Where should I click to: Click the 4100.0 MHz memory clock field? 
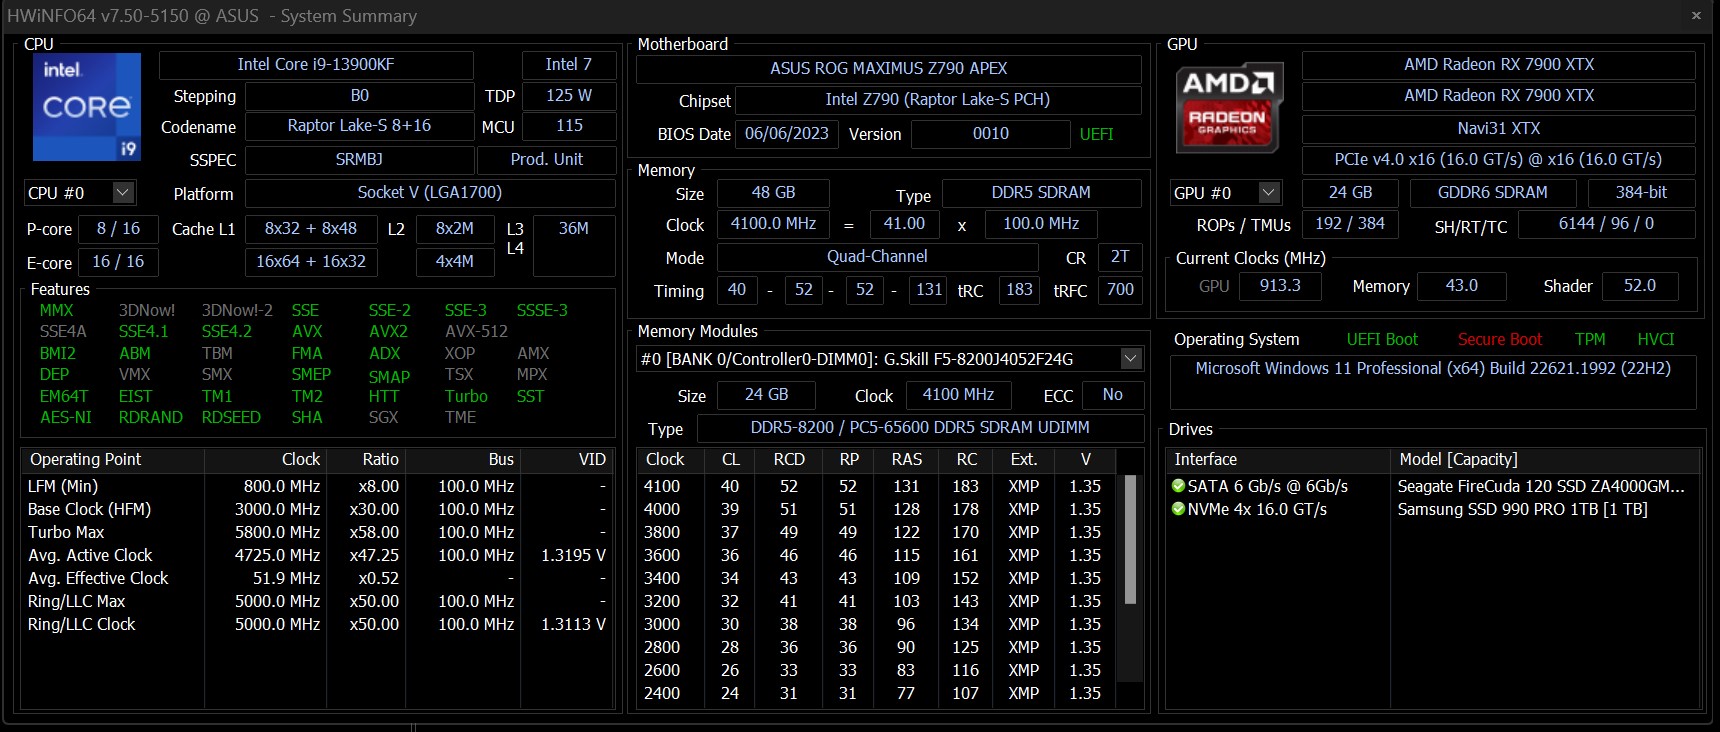click(773, 224)
